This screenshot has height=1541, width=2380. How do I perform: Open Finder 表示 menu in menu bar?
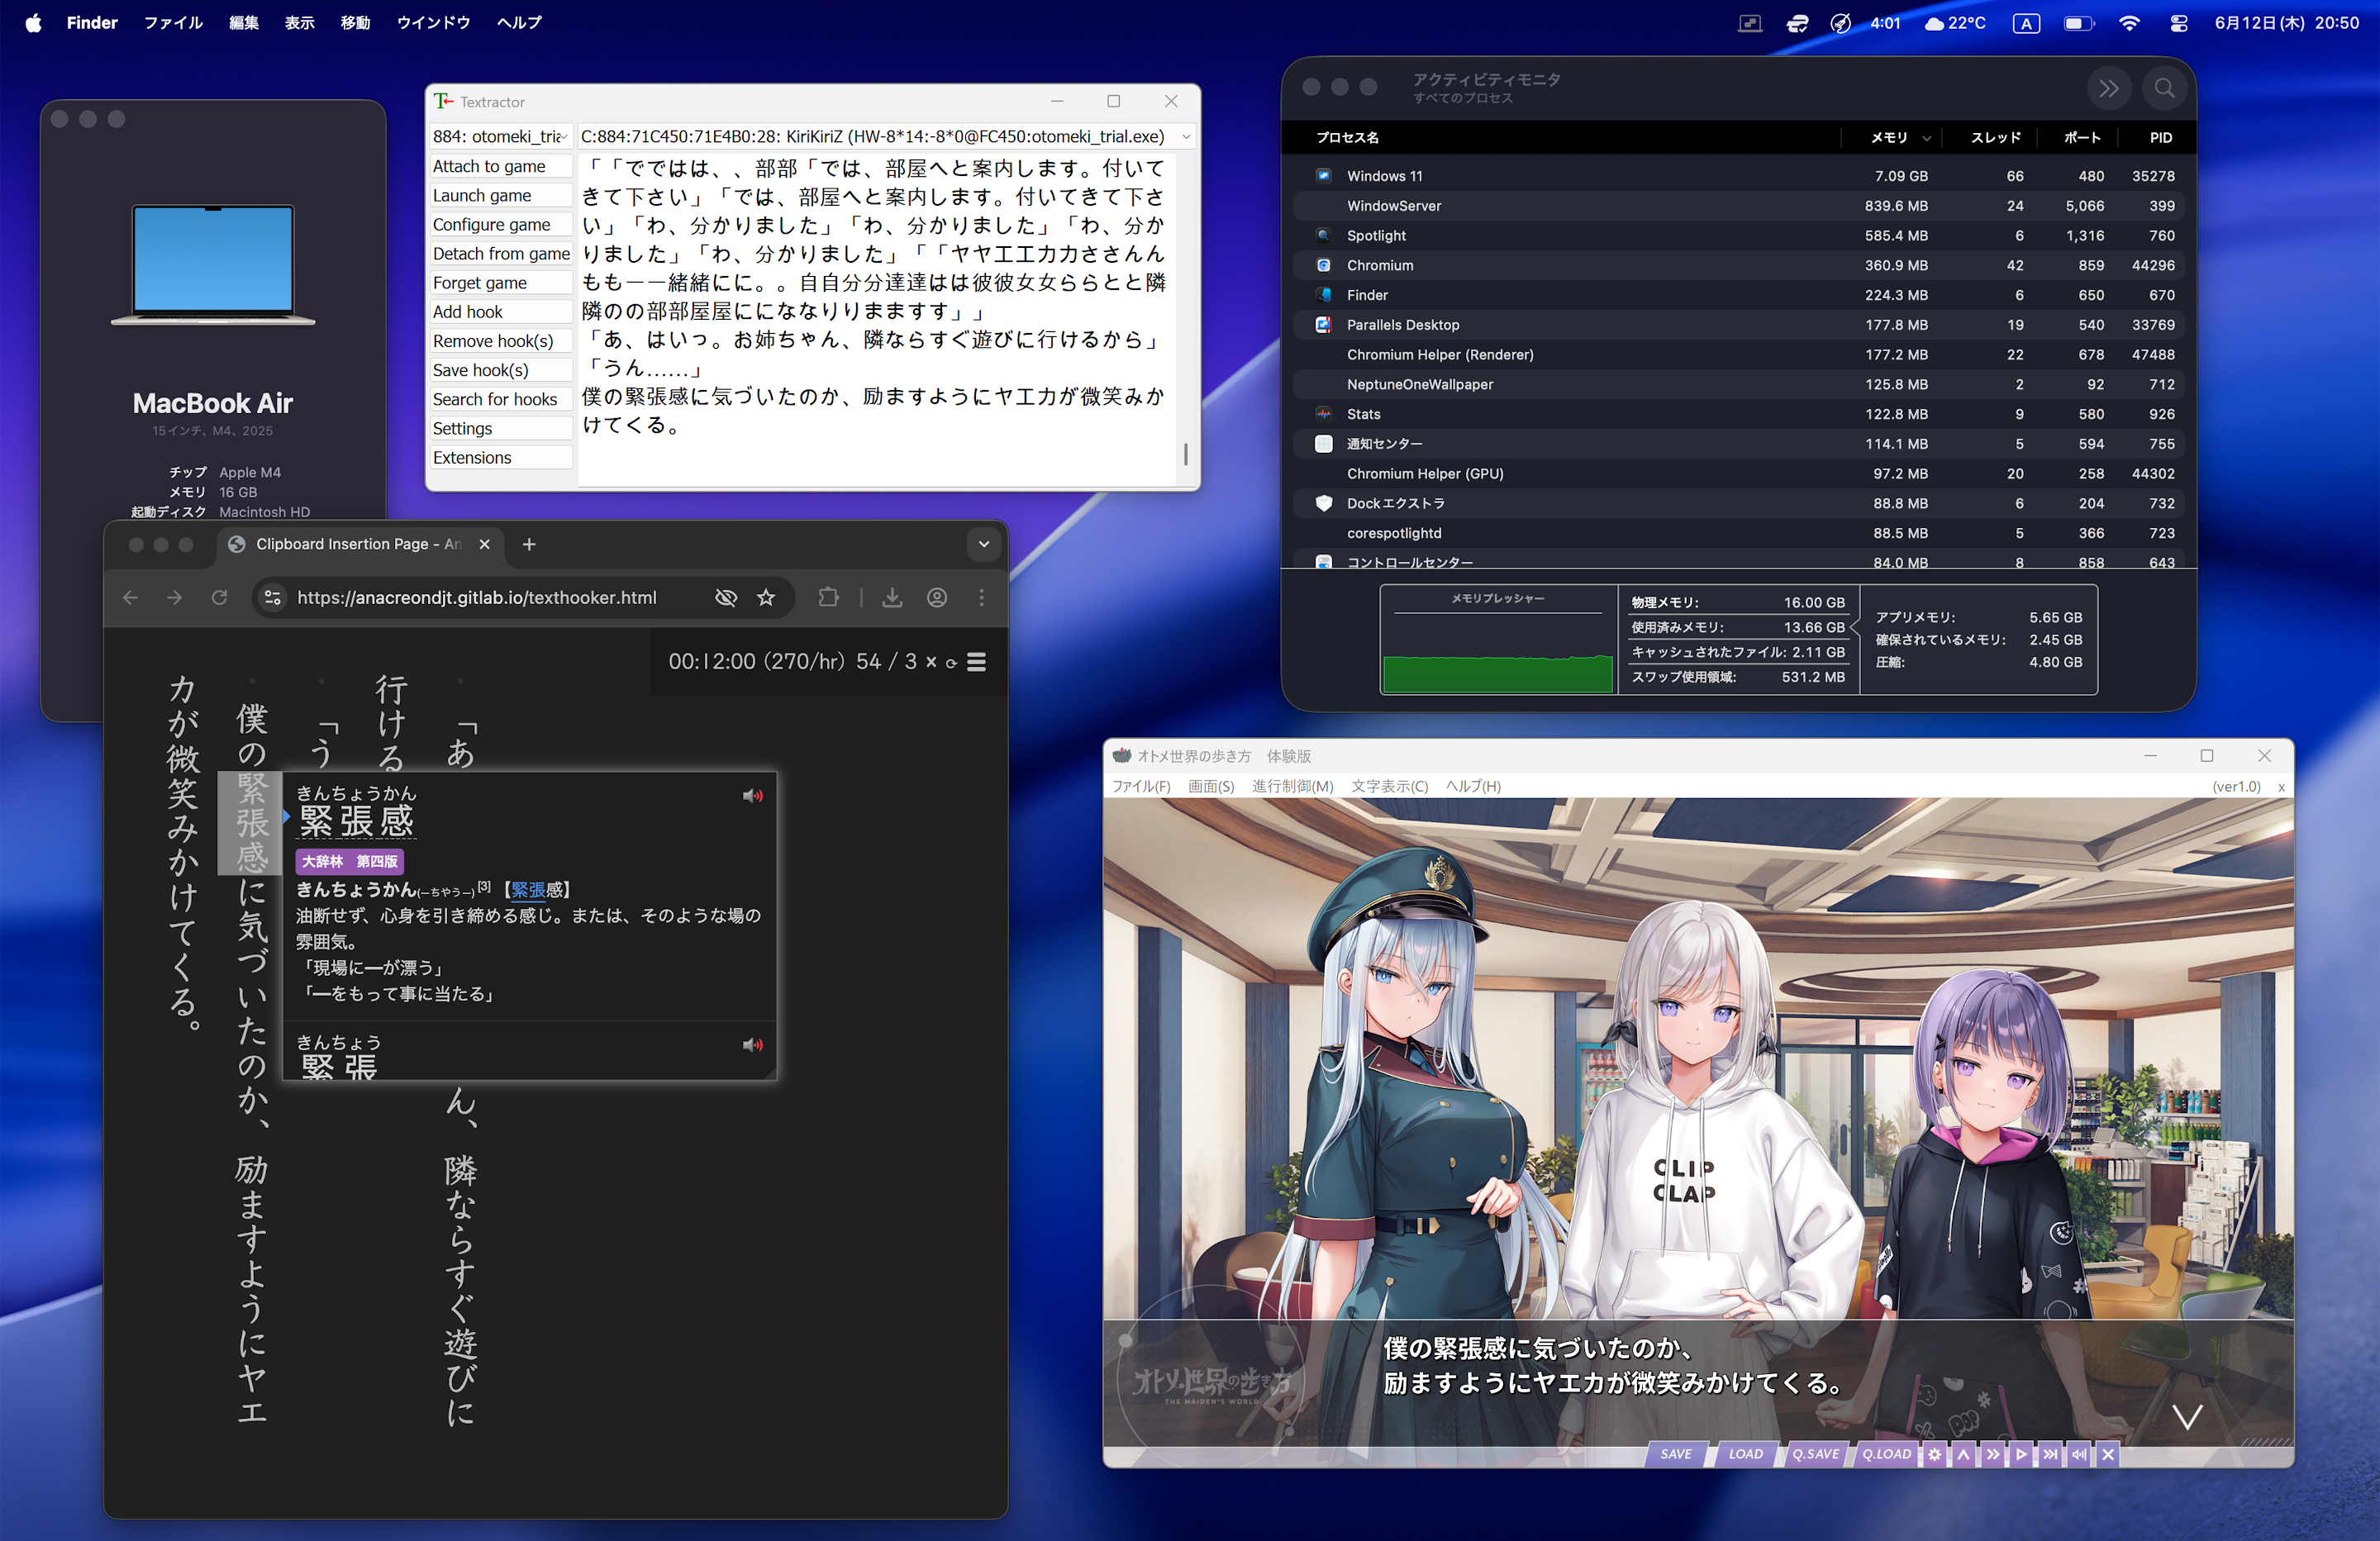(x=299, y=23)
